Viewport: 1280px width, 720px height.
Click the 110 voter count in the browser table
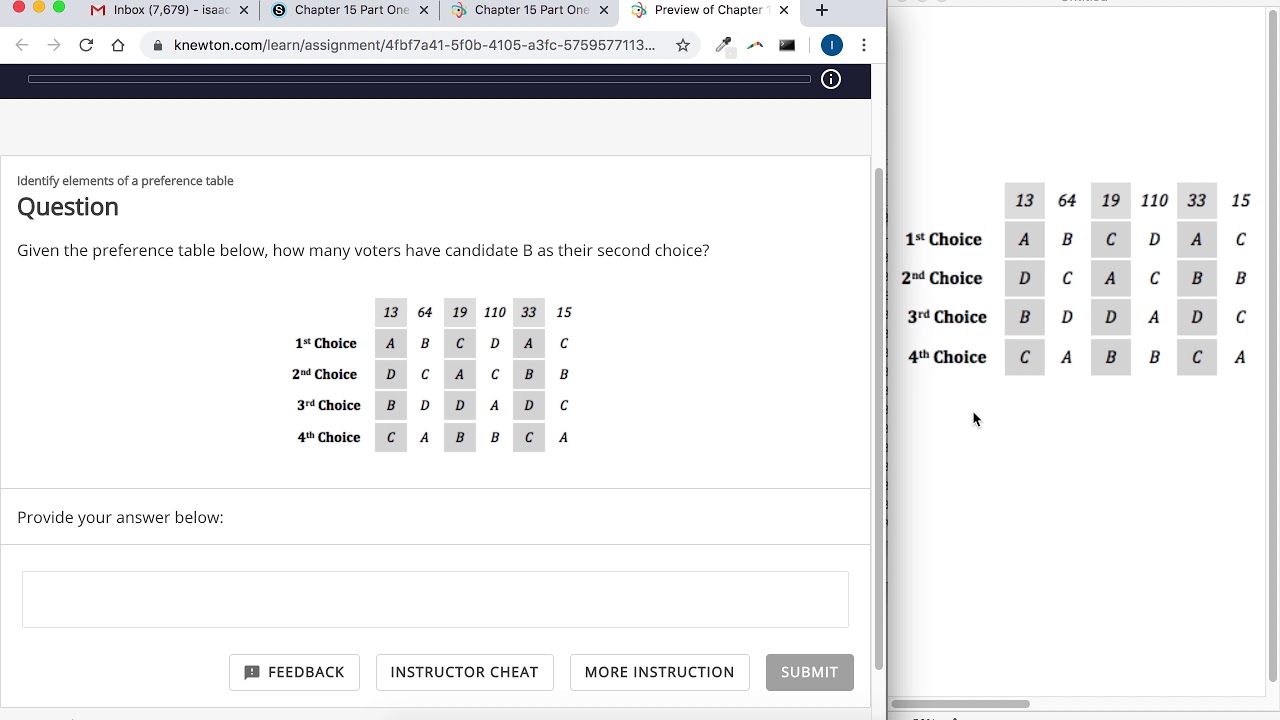494,312
